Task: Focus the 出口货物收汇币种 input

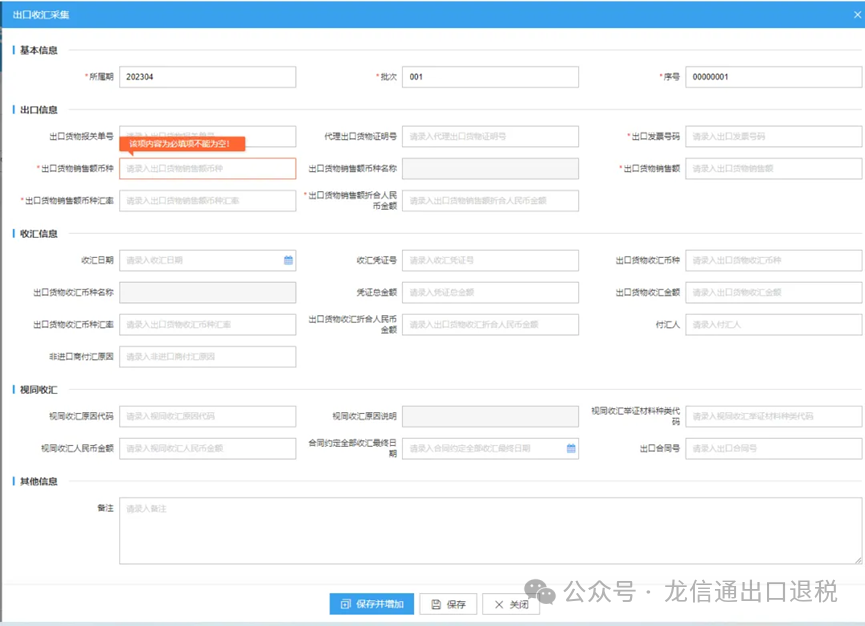Action: coord(773,260)
